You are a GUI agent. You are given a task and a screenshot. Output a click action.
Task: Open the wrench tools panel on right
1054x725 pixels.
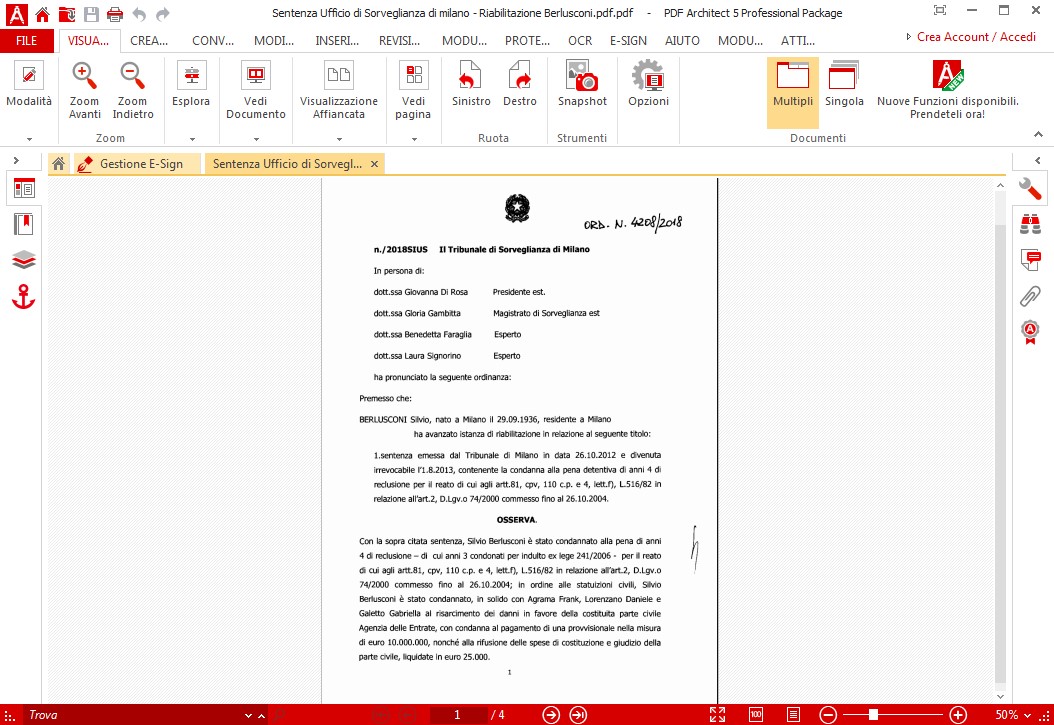[1030, 189]
